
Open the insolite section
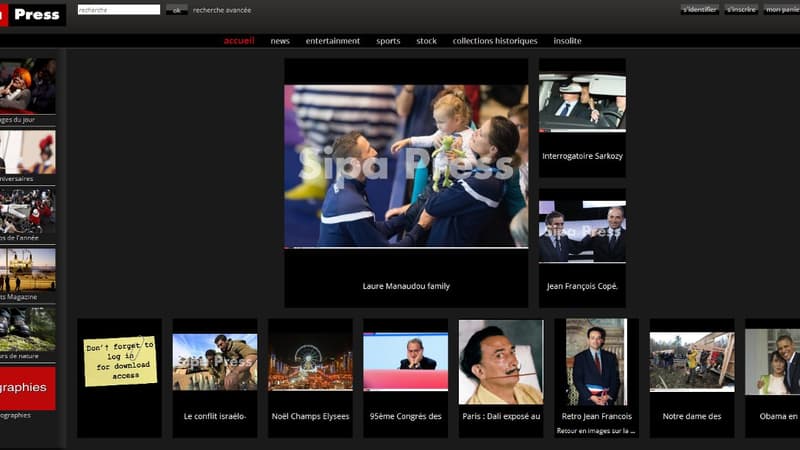[x=567, y=41]
